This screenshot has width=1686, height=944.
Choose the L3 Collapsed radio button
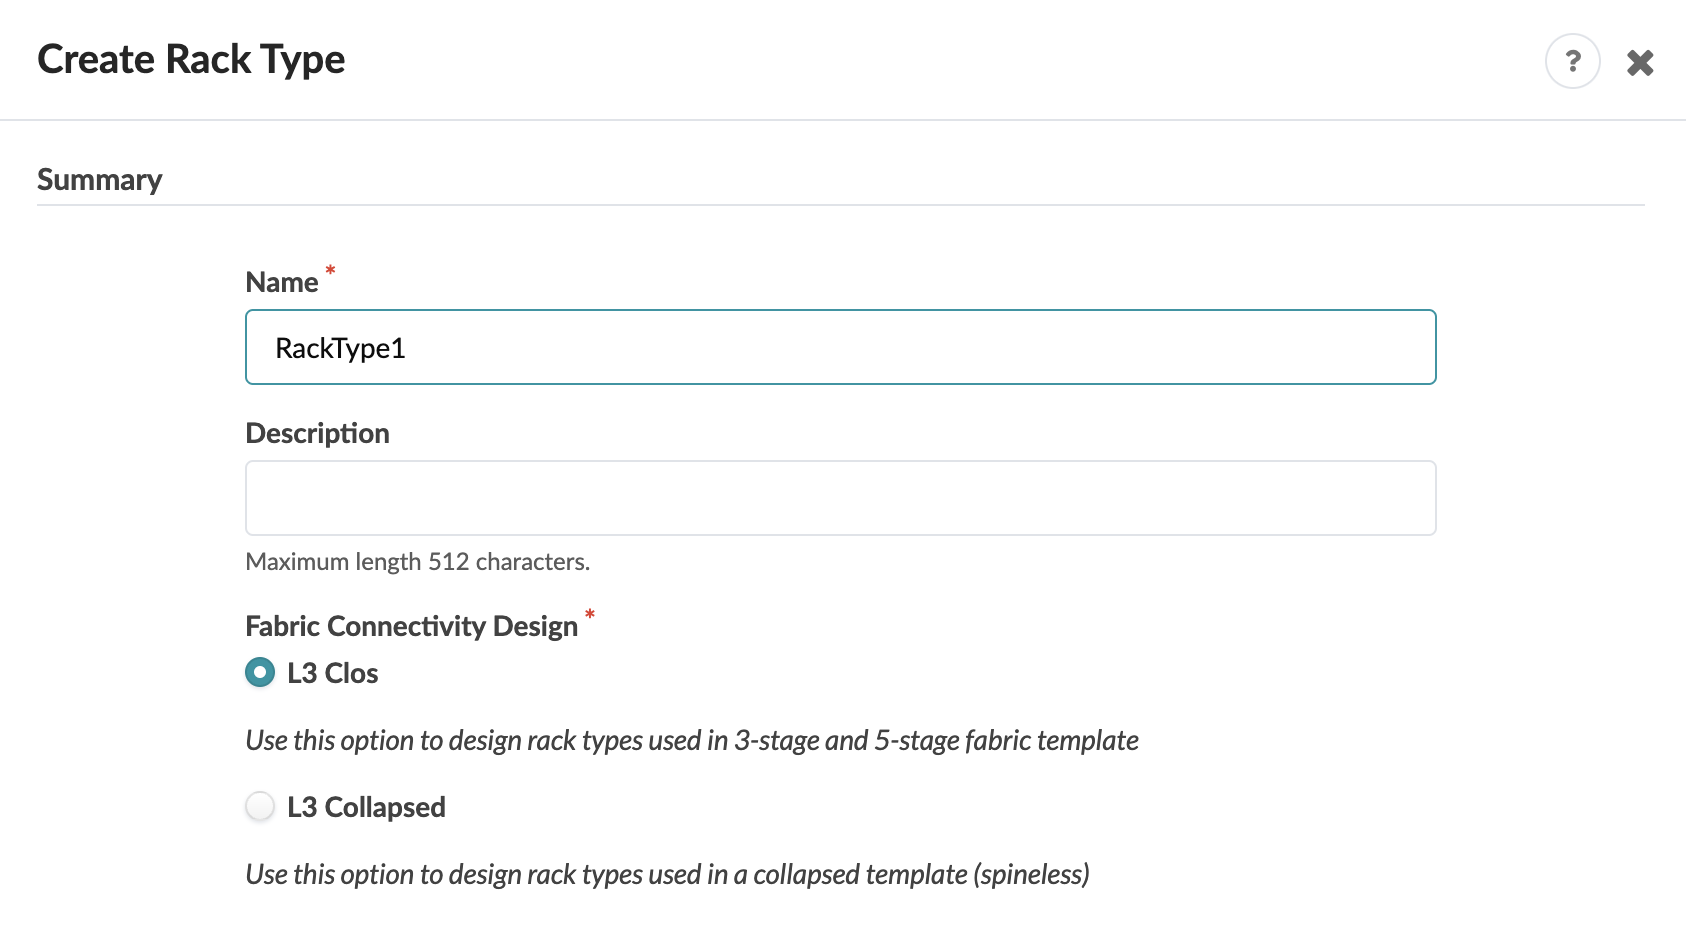coord(260,806)
